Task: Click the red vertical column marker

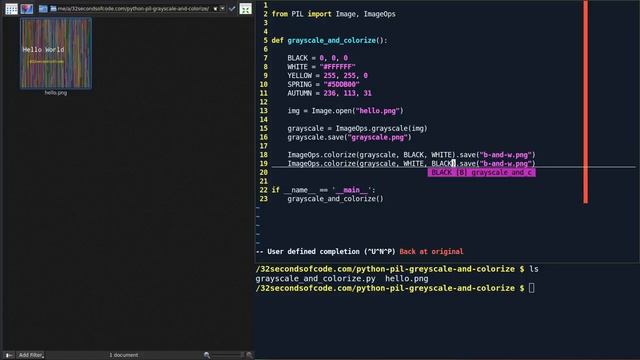Action: click(586, 102)
